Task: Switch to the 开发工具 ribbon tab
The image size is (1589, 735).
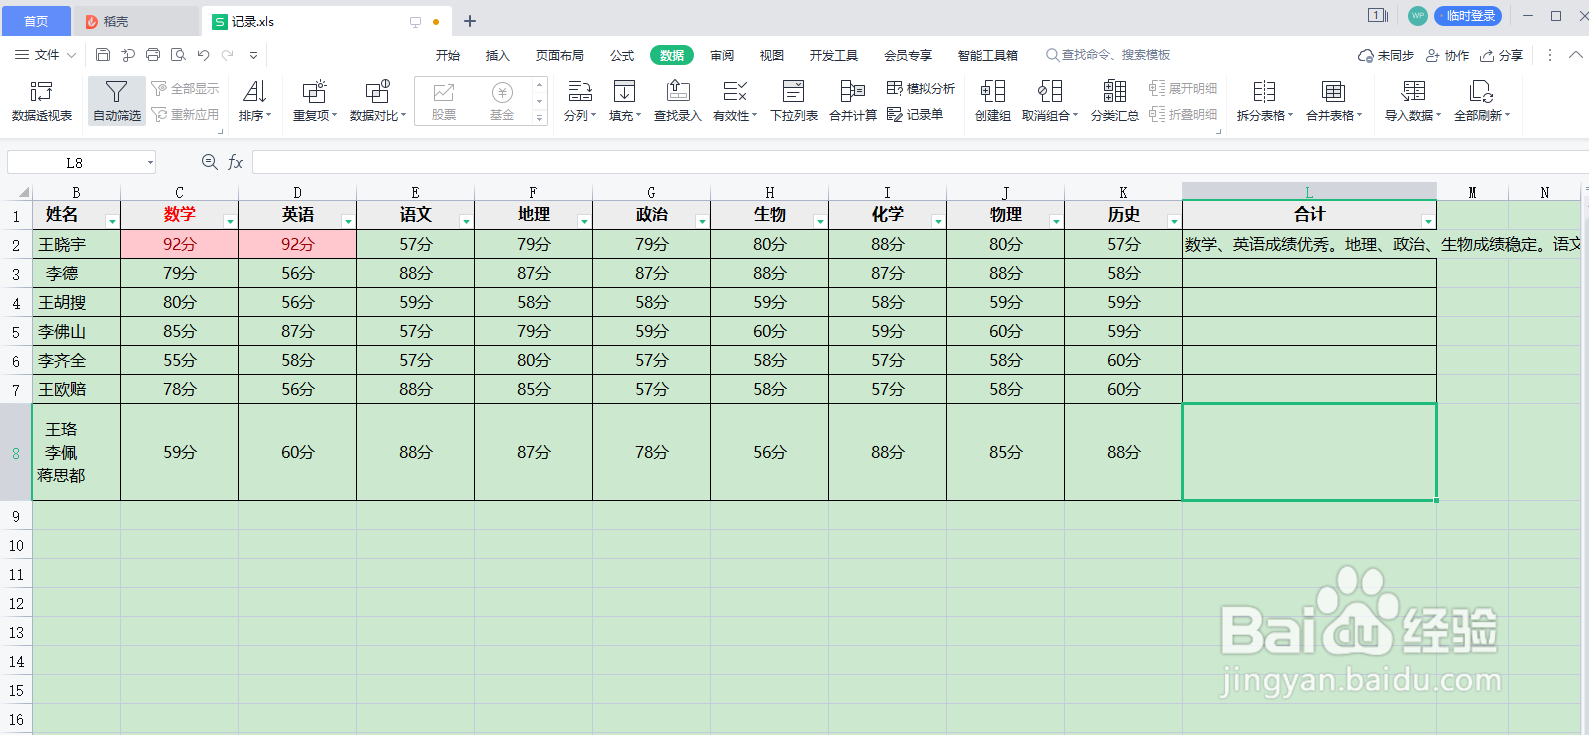Action: (x=834, y=55)
